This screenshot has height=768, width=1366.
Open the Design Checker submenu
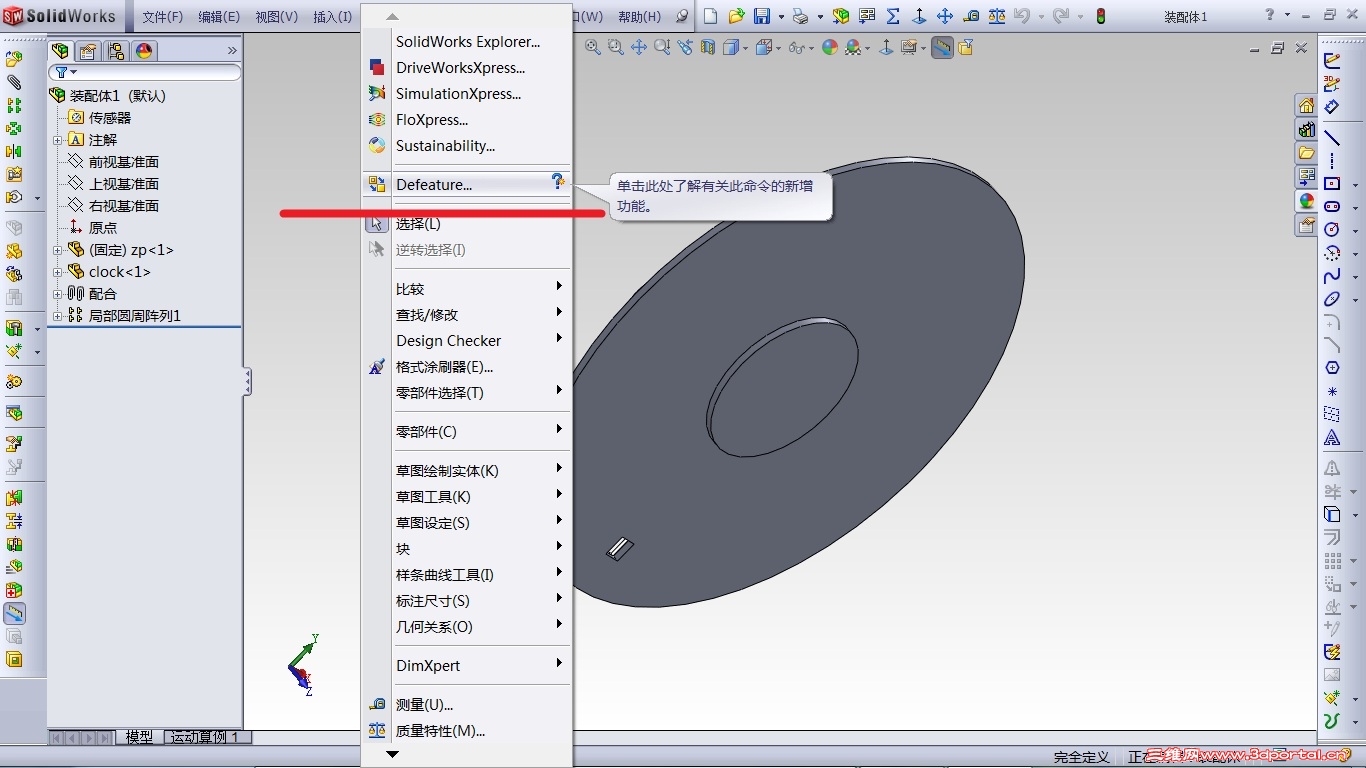(467, 341)
